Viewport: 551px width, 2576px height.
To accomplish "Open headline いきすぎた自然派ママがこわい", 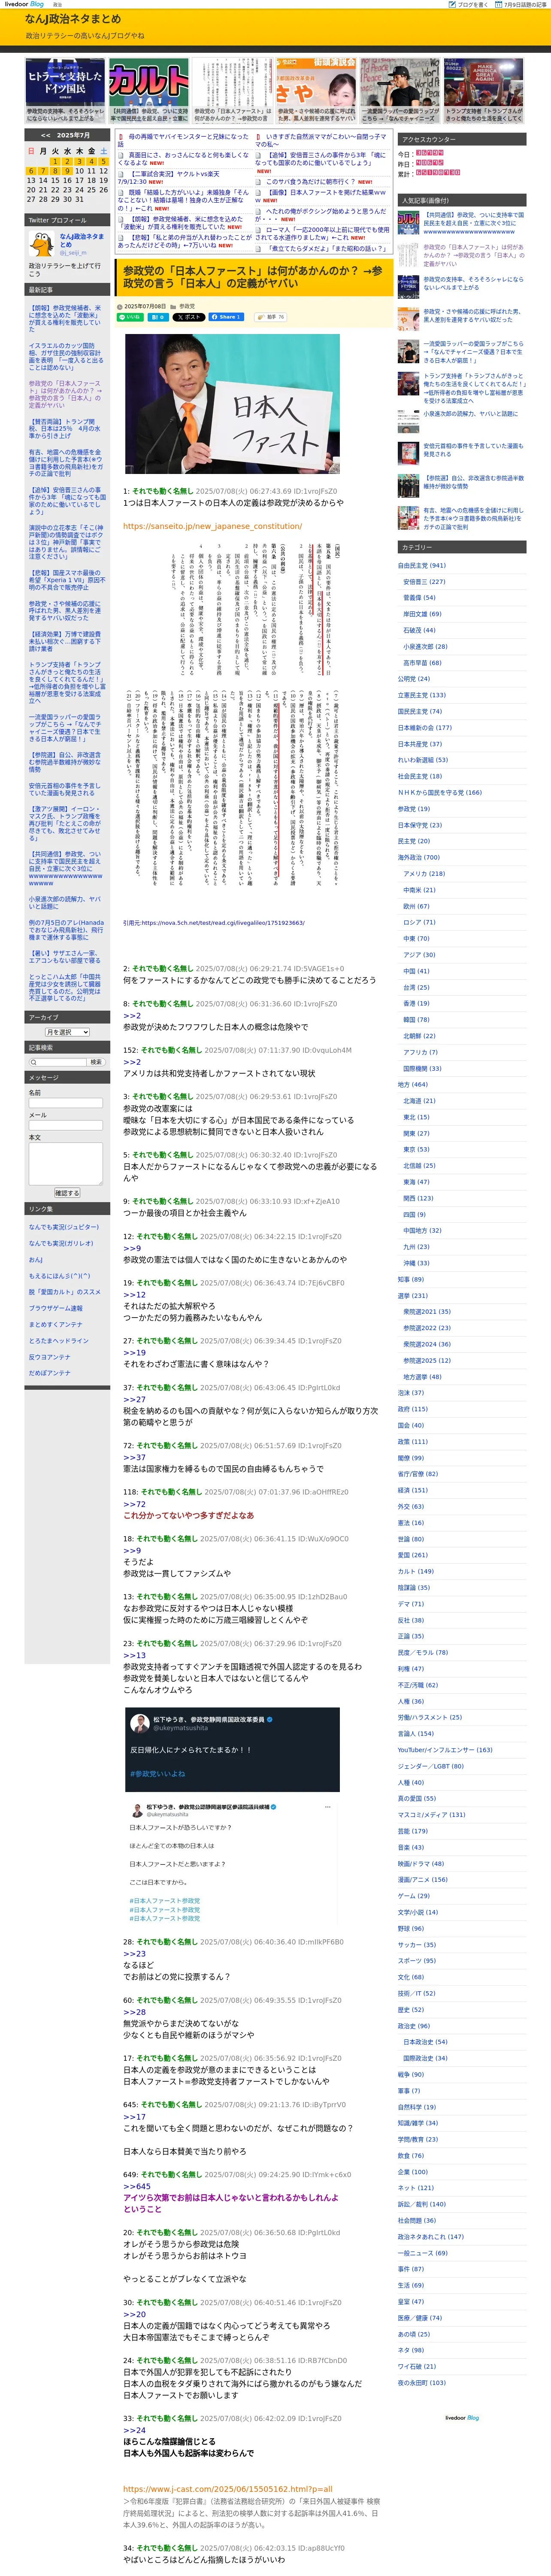I will 321,140.
